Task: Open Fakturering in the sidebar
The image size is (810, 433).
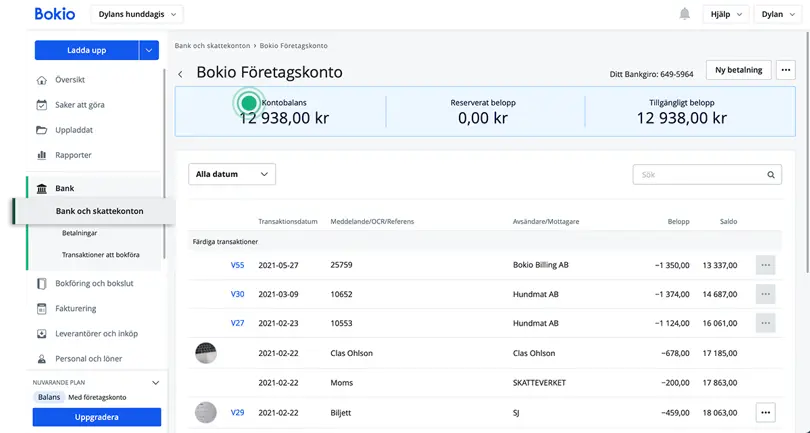Action: (x=75, y=308)
